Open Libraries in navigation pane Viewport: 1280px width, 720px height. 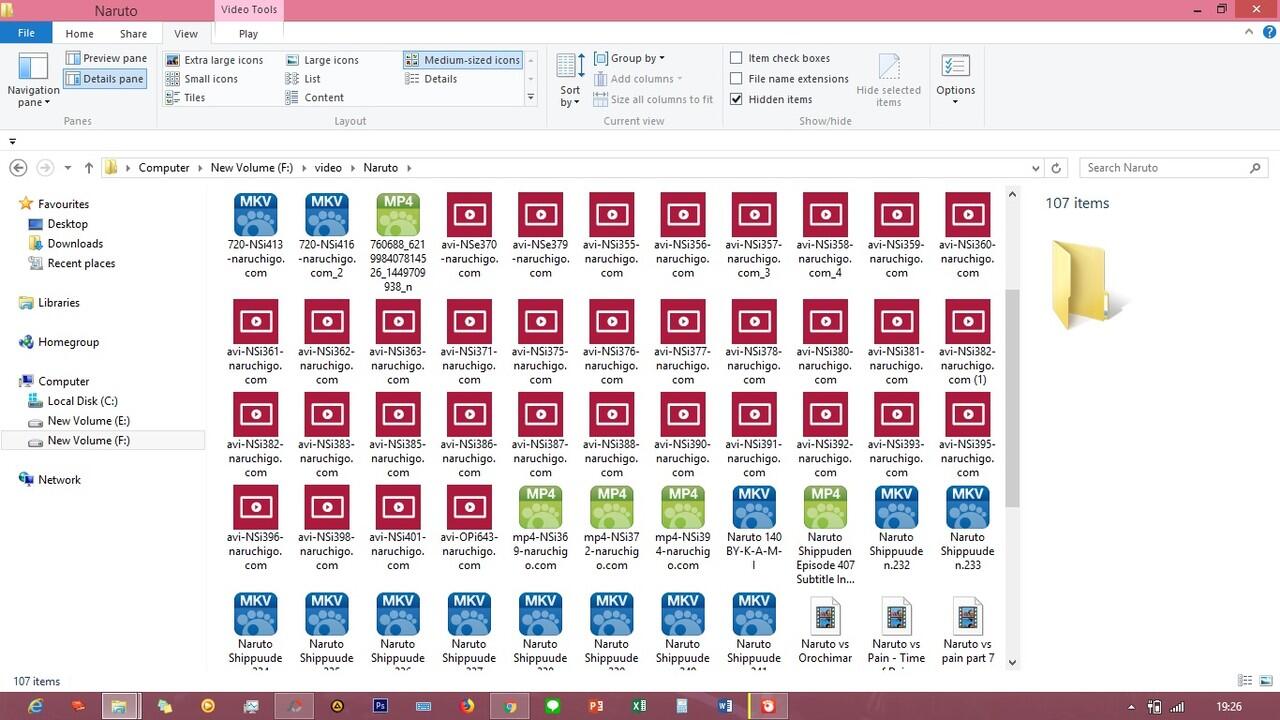click(x=58, y=303)
